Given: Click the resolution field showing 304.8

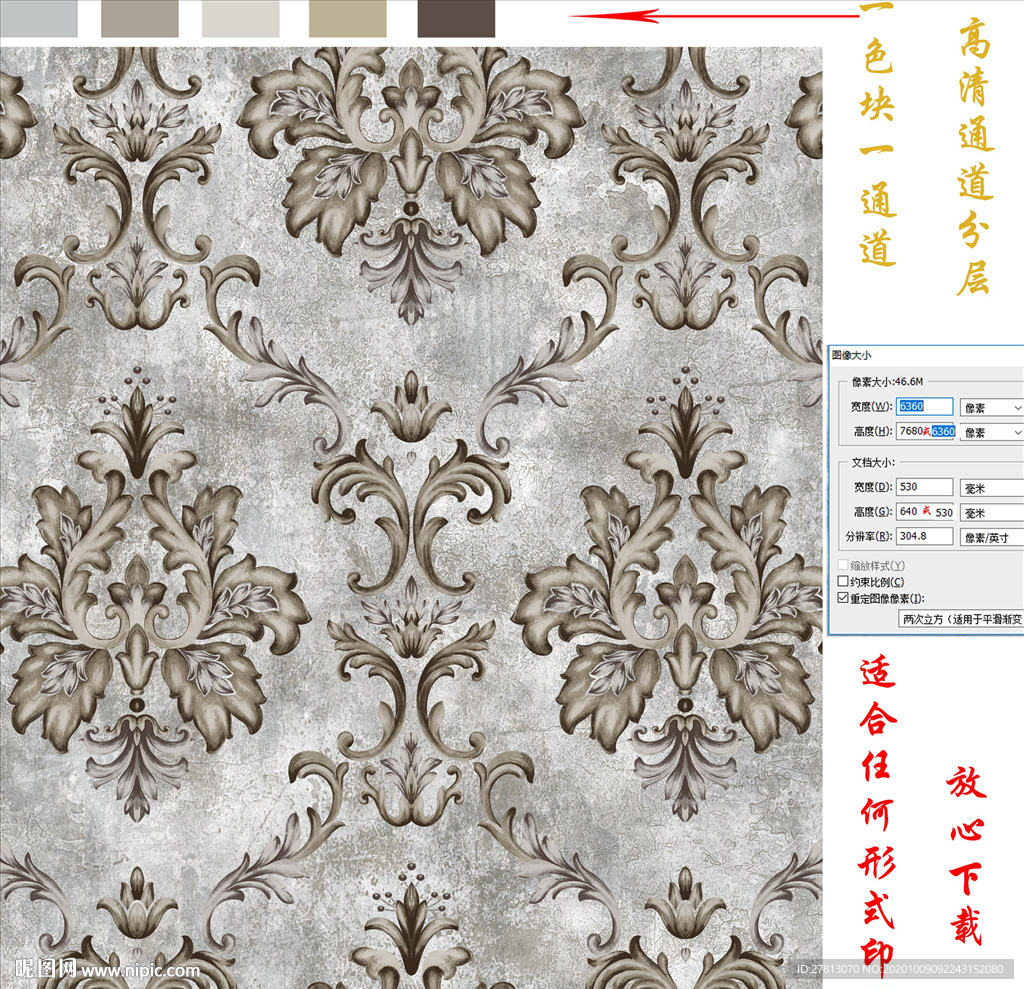Looking at the screenshot, I should point(924,536).
